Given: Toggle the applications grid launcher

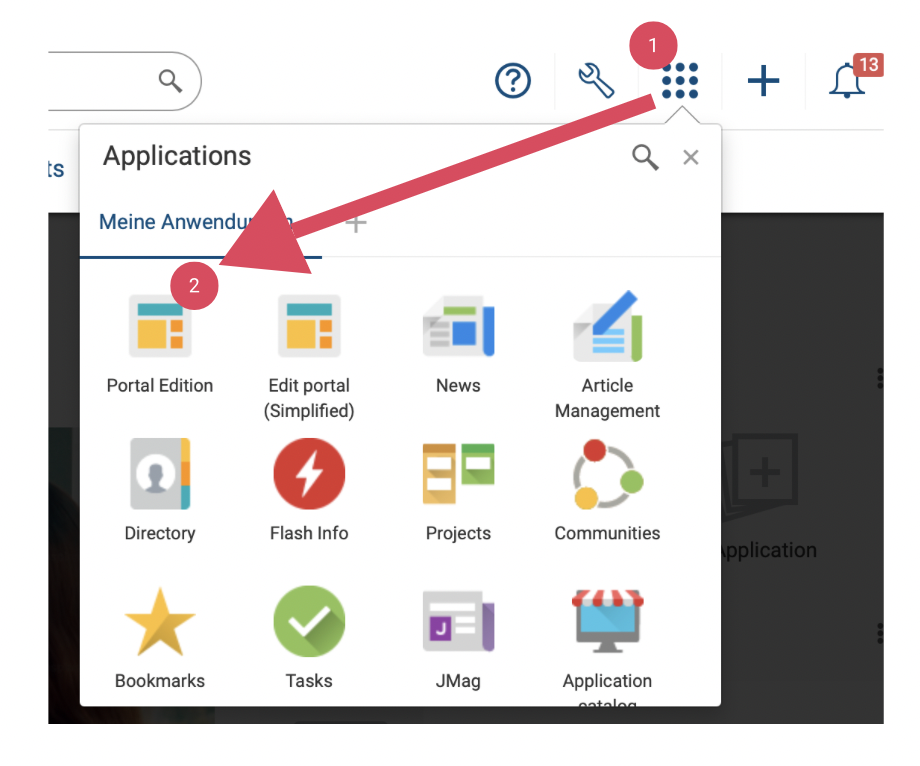Looking at the screenshot, I should (680, 80).
